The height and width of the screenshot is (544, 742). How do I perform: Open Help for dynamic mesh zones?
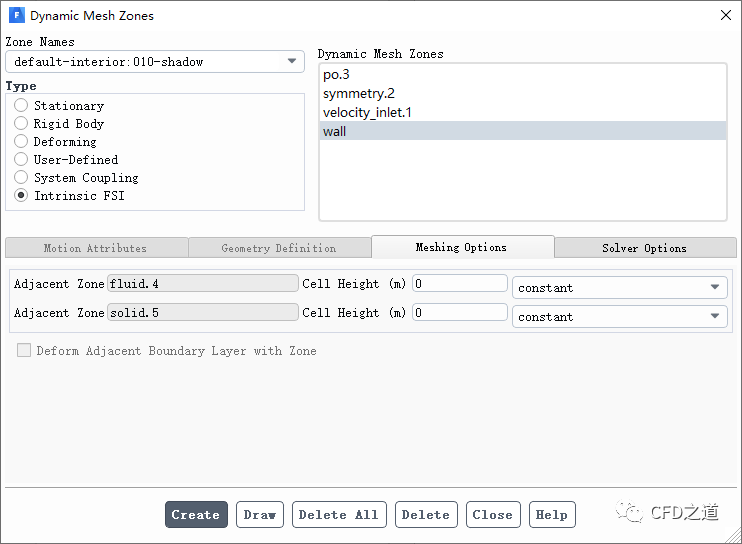(552, 515)
